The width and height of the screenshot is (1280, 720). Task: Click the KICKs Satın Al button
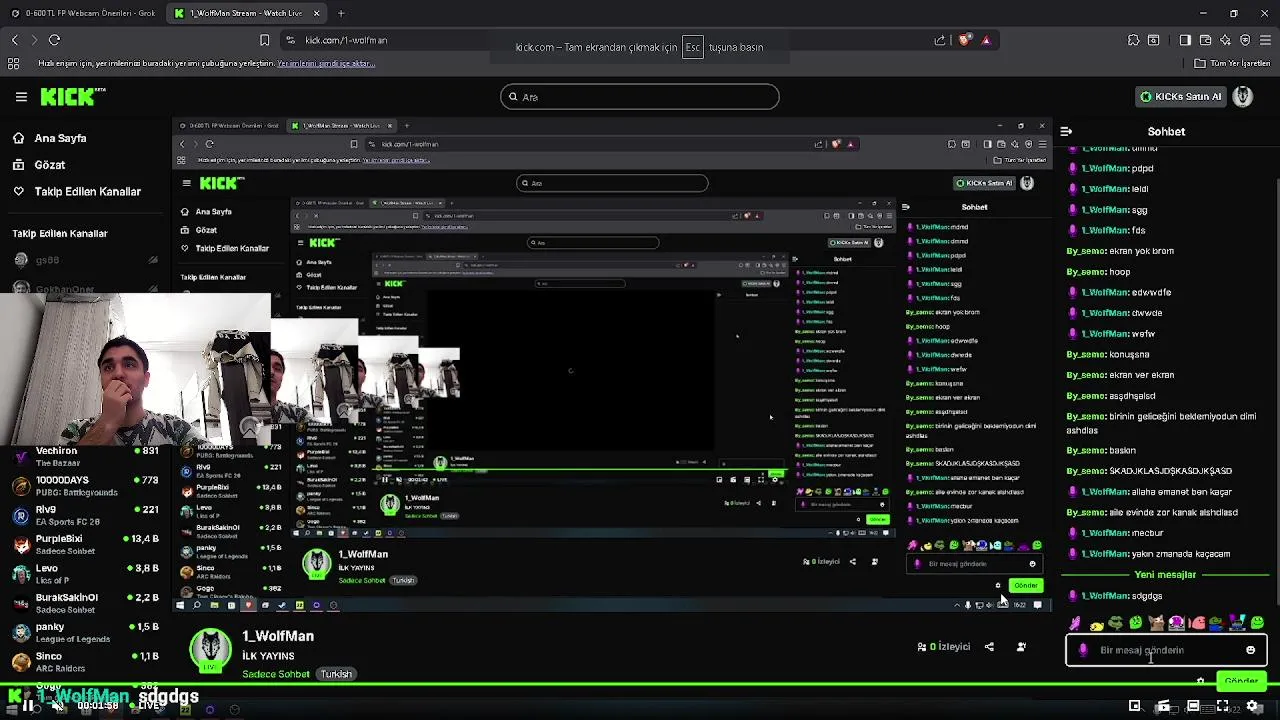[x=1182, y=97]
